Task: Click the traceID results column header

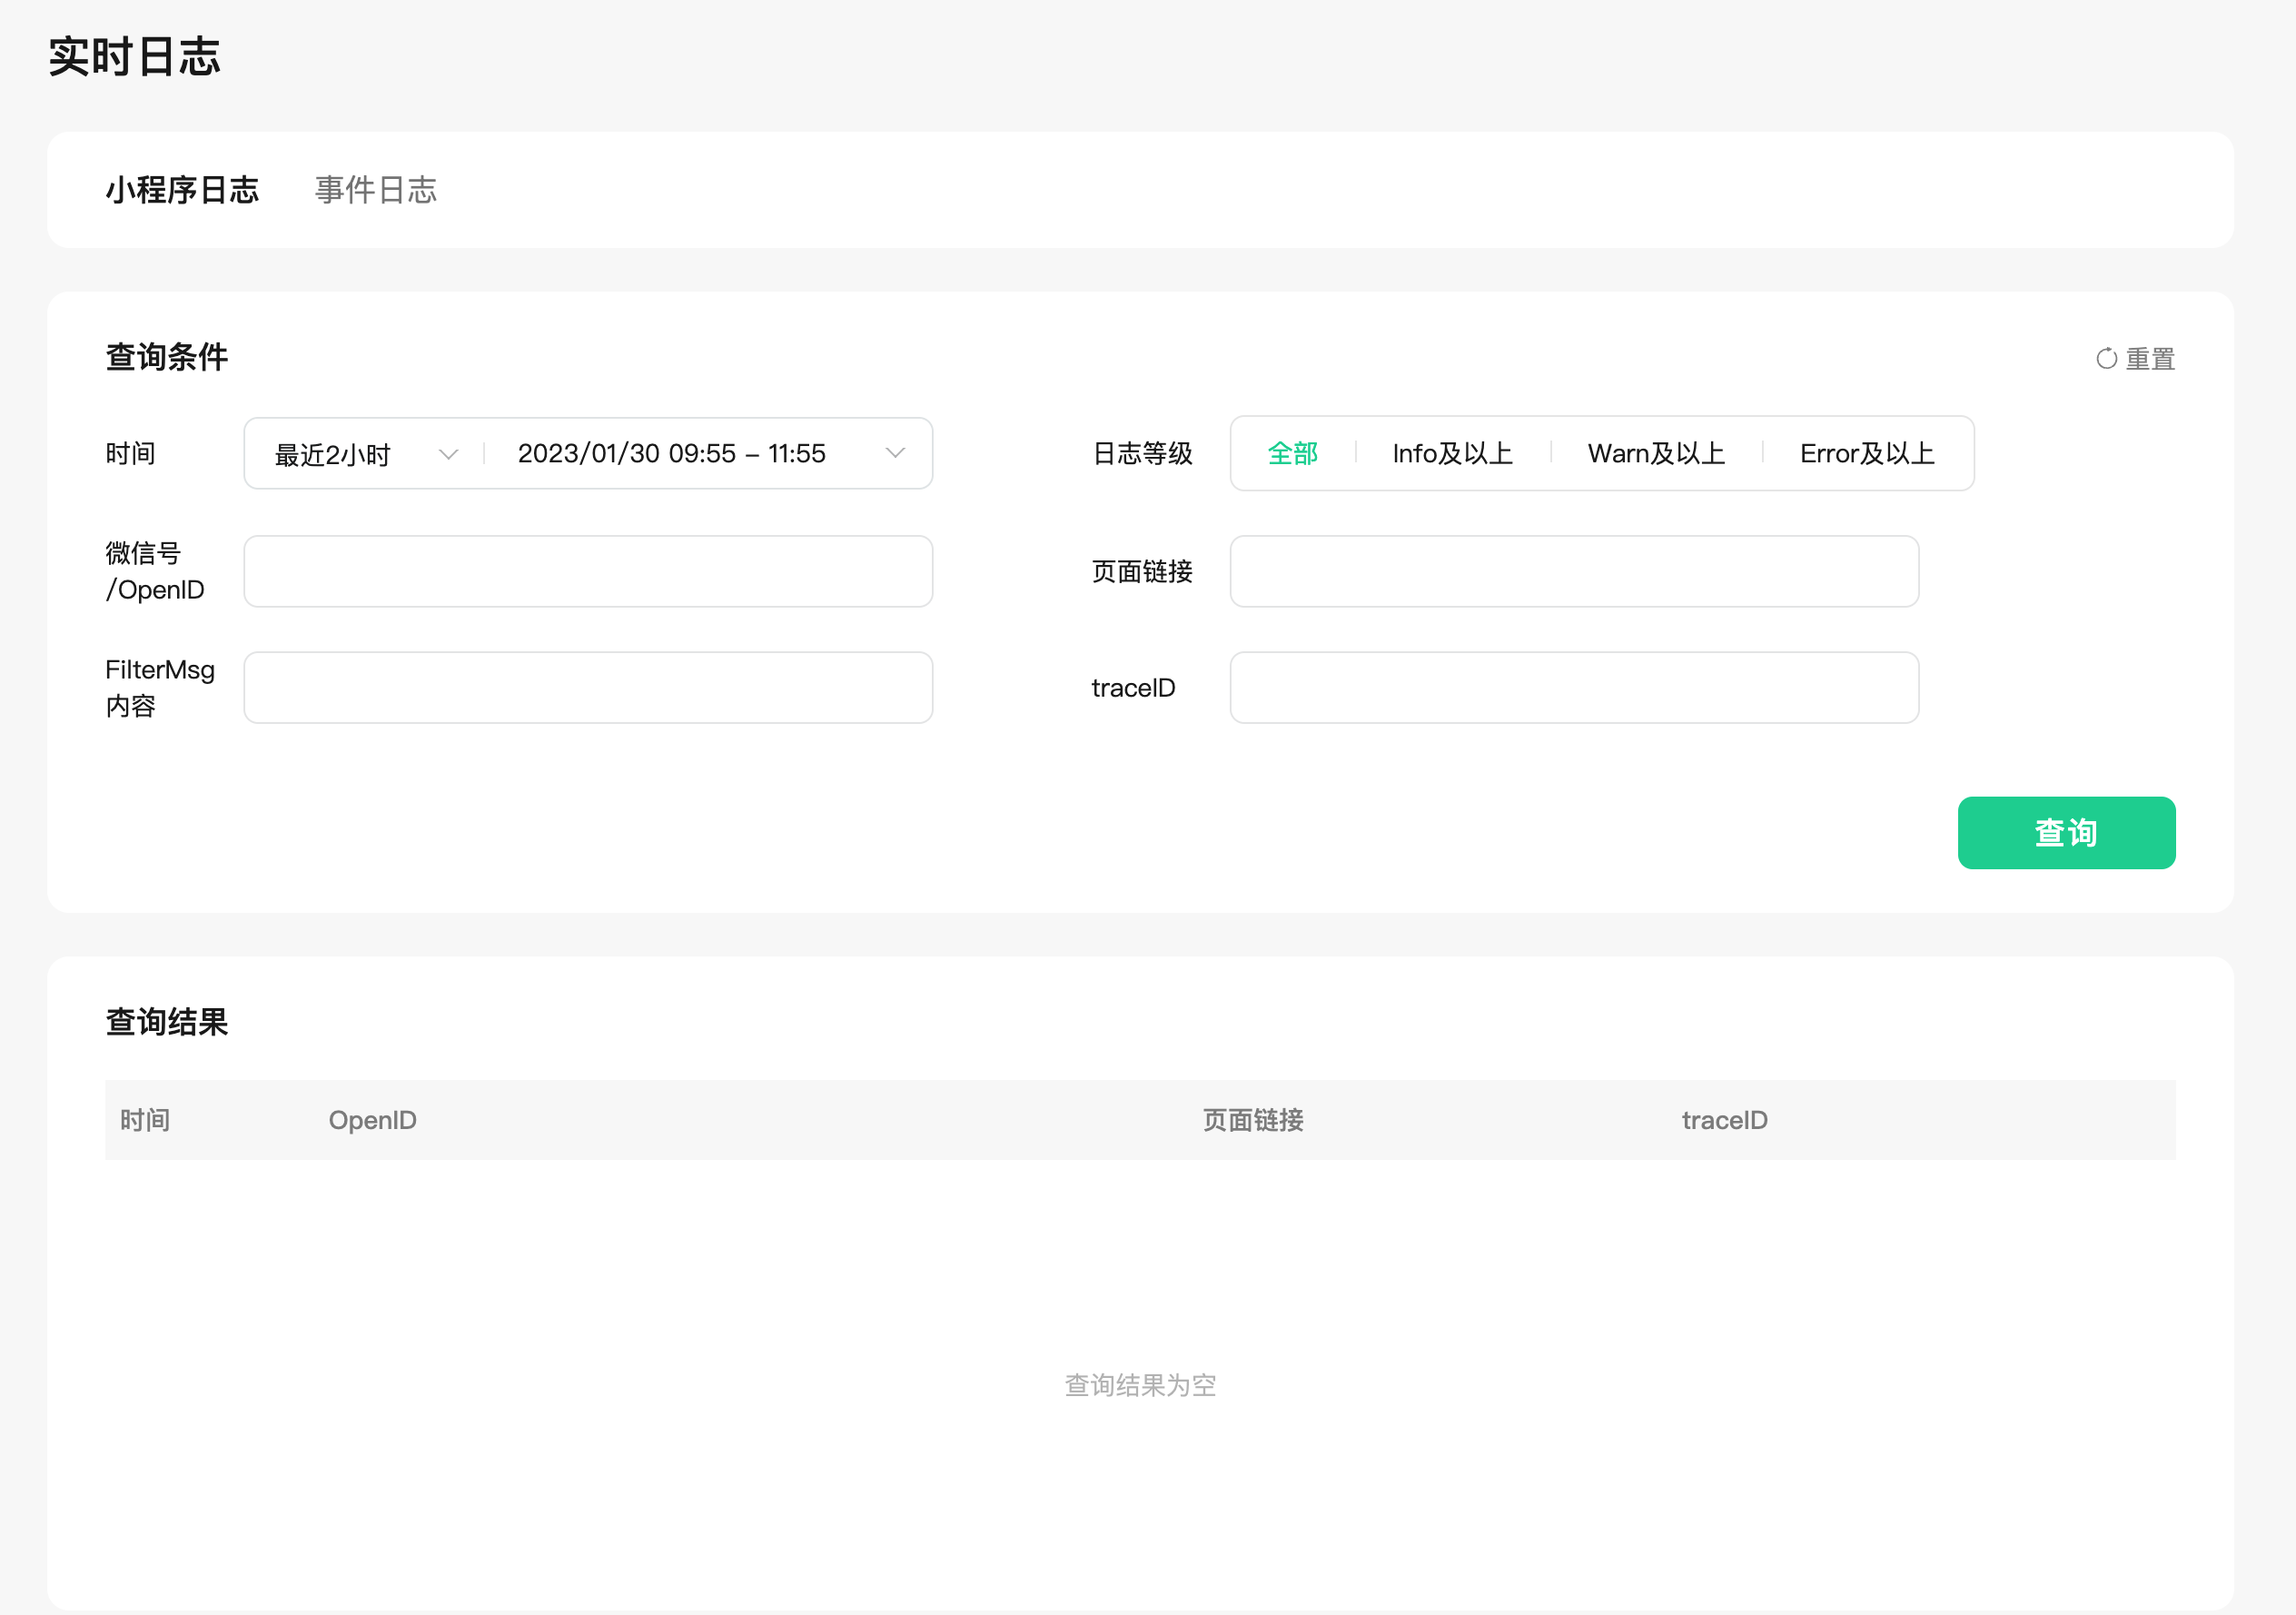Action: (x=1724, y=1119)
